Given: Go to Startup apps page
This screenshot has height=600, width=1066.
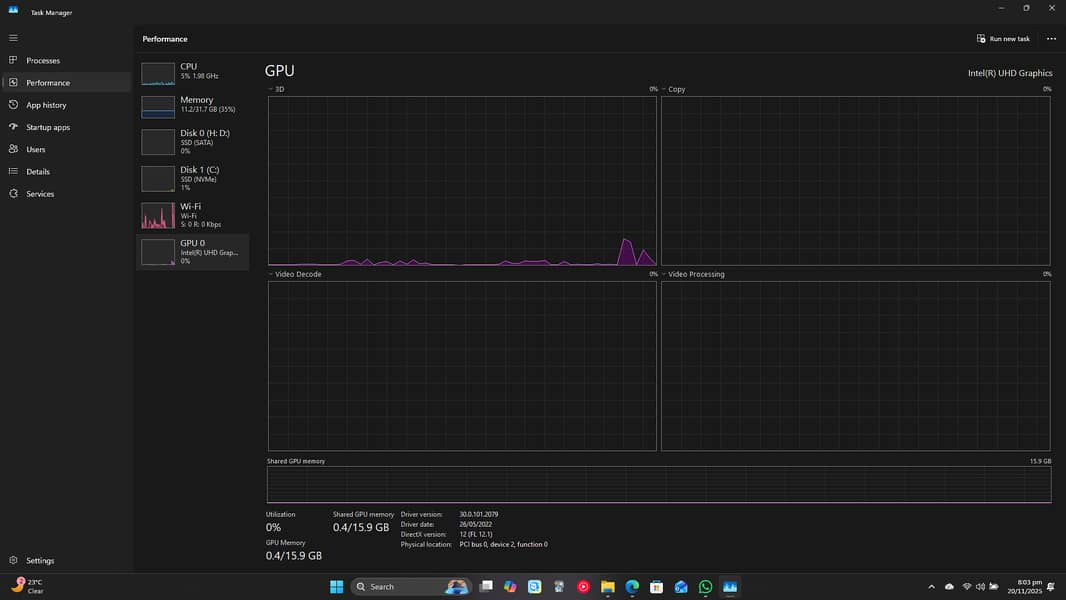Looking at the screenshot, I should coord(48,127).
